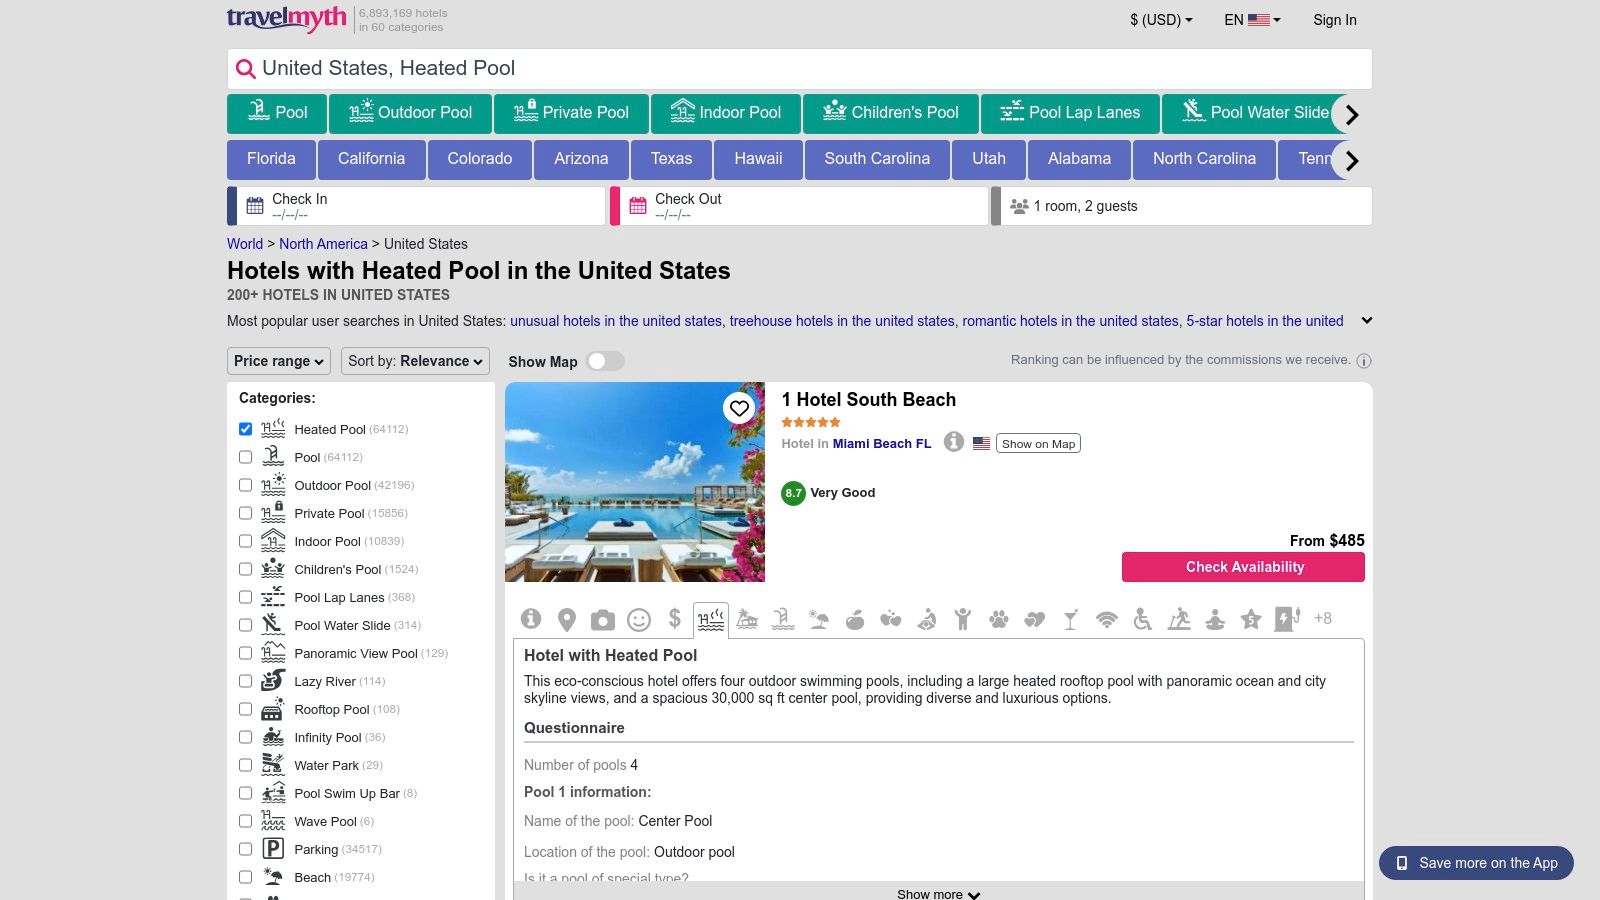Image resolution: width=1600 pixels, height=900 pixels.
Task: Click the travelmyth logo
Action: pos(287,19)
